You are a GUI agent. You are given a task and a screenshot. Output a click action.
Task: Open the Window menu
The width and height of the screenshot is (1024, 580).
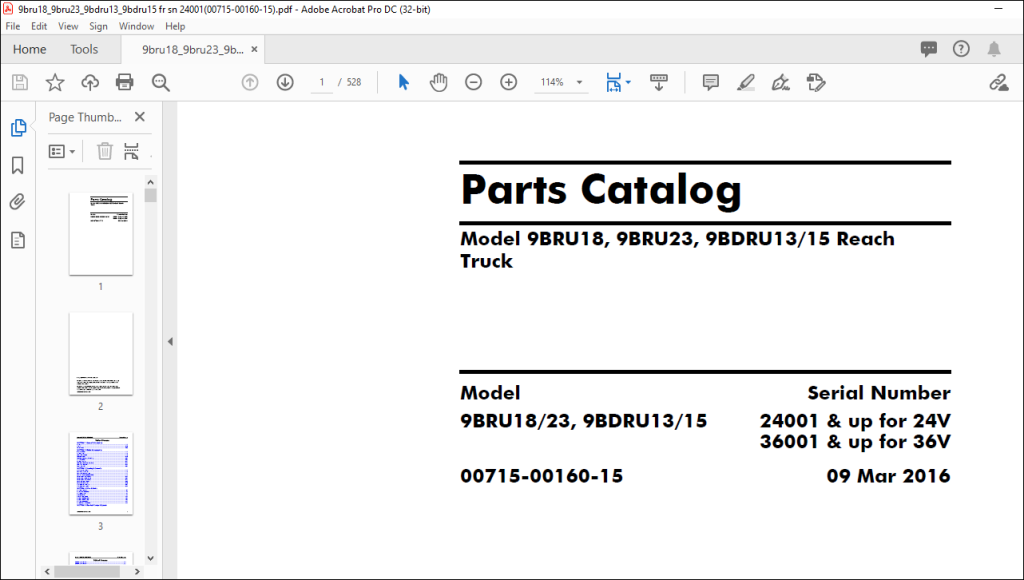coord(136,26)
